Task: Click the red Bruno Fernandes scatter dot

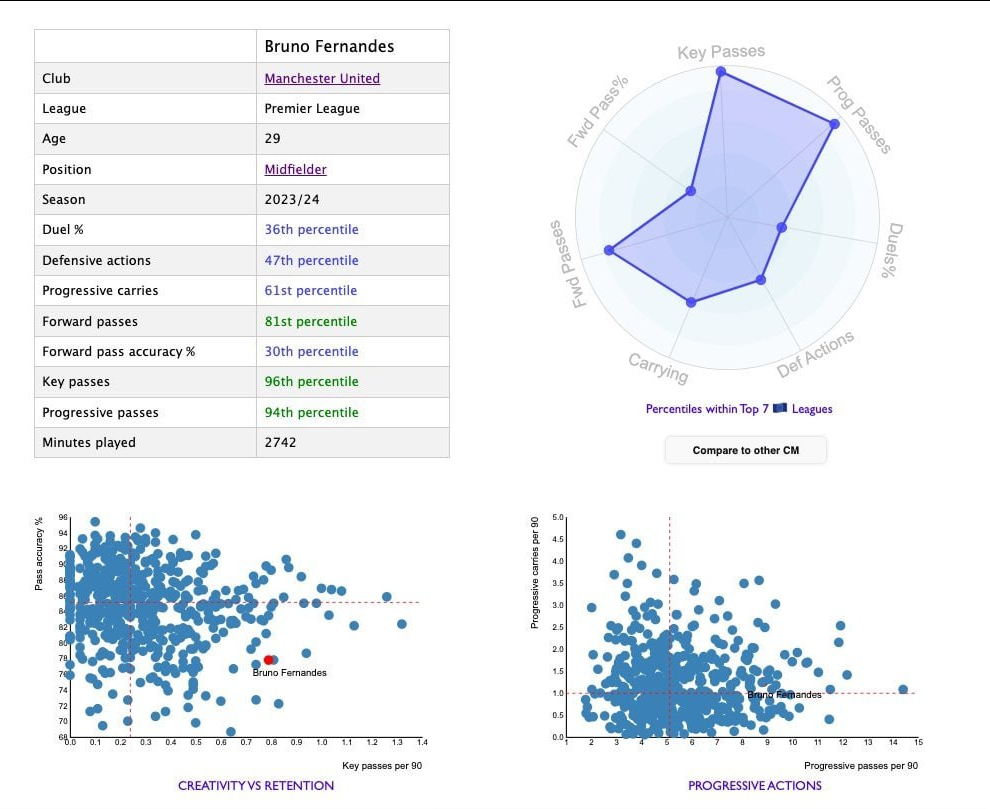Action: click(268, 660)
